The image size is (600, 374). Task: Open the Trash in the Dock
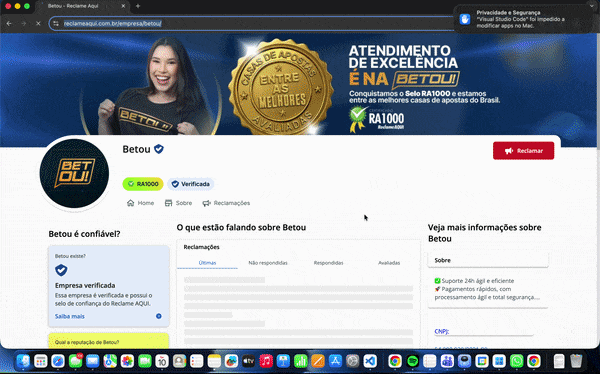pyautogui.click(x=576, y=361)
